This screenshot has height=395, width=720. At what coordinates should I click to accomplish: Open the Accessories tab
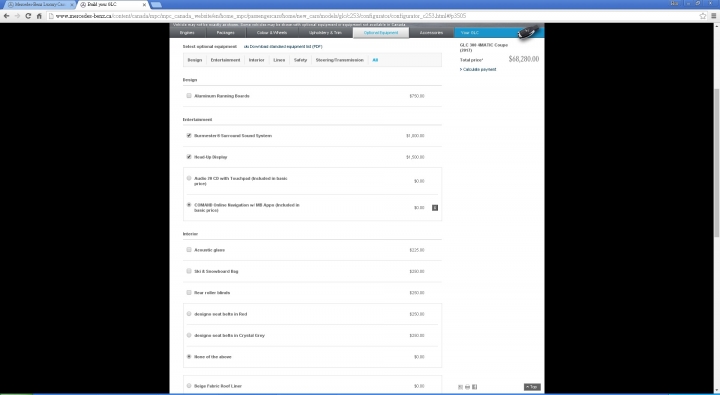pos(431,33)
